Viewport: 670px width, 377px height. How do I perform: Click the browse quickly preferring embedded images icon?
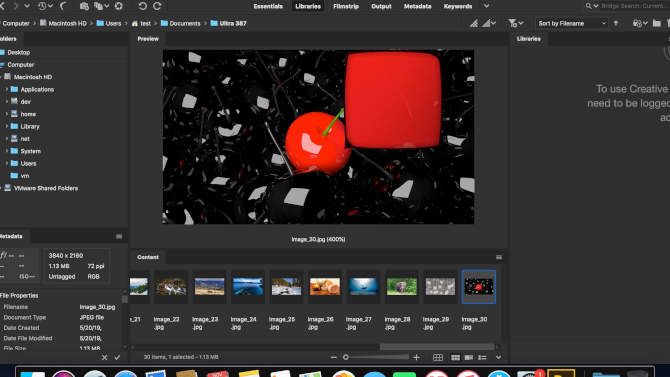click(x=474, y=23)
